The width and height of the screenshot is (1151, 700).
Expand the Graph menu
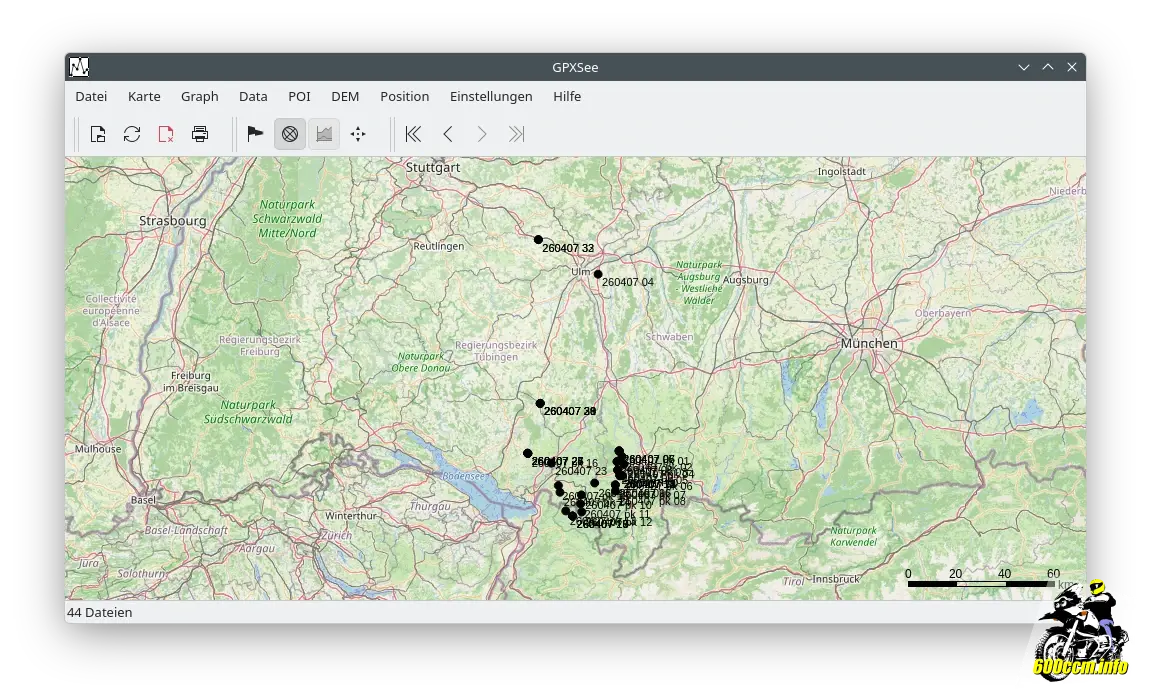point(200,97)
